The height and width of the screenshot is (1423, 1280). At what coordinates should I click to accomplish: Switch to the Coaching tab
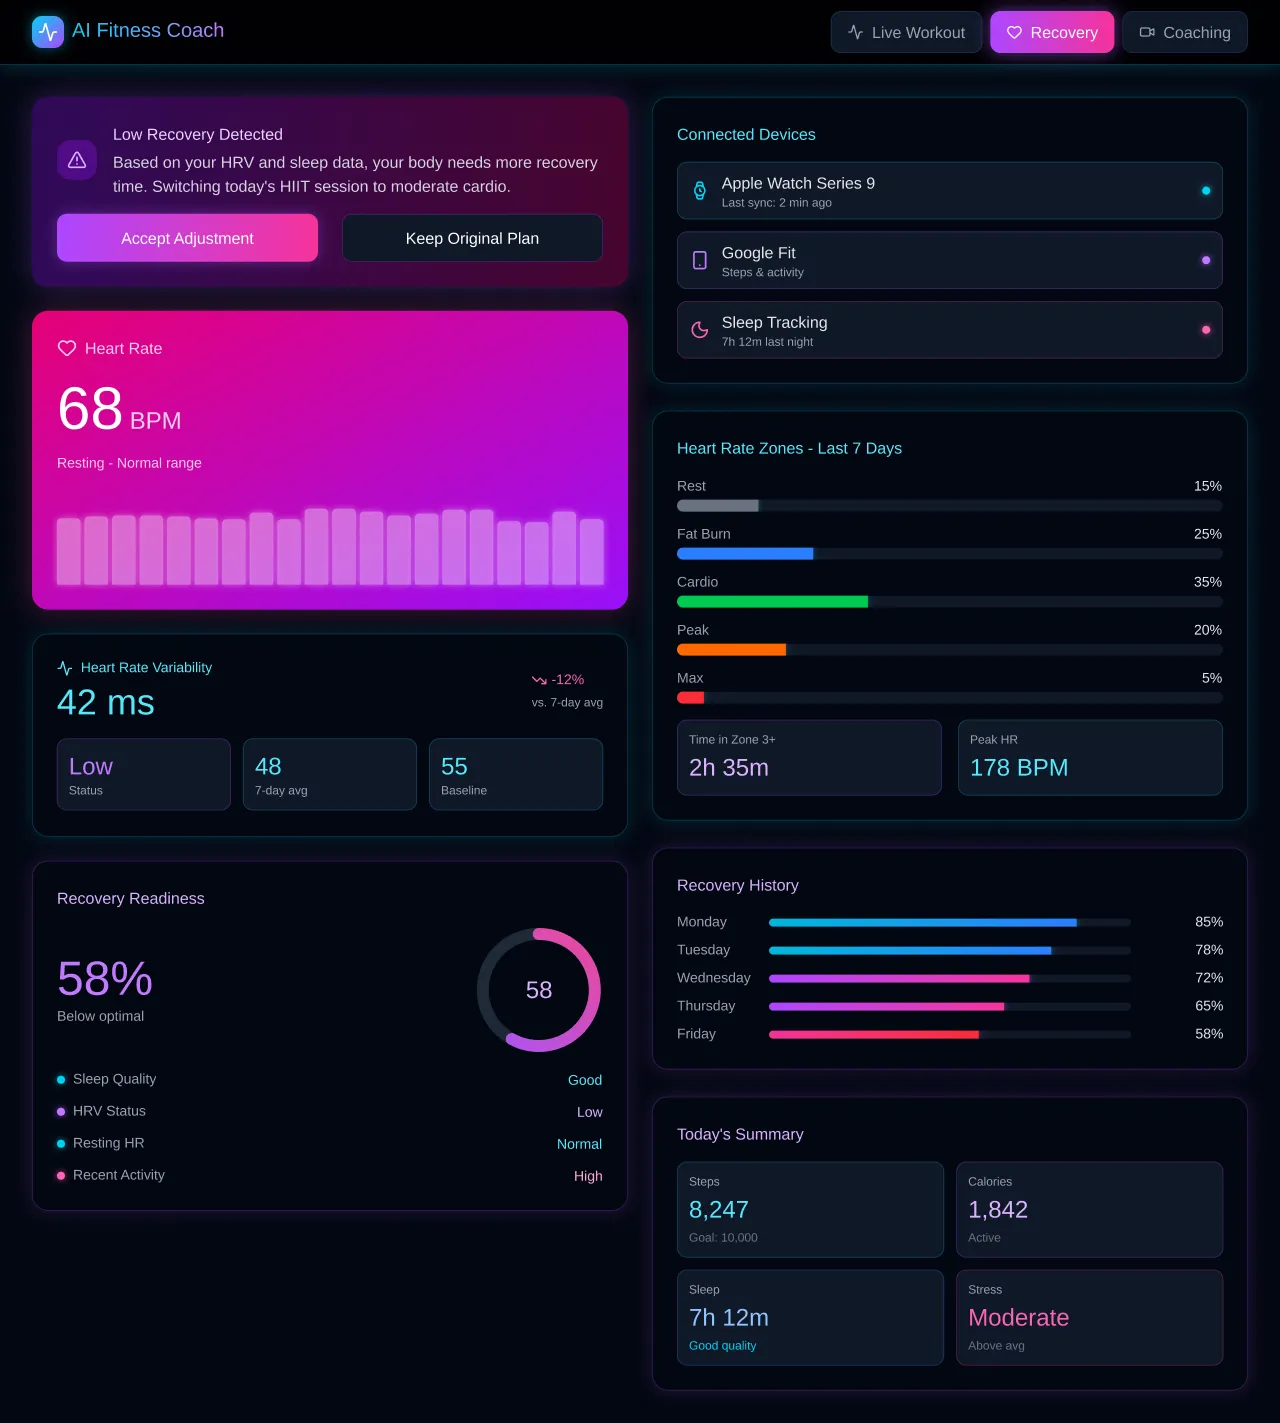pyautogui.click(x=1184, y=32)
